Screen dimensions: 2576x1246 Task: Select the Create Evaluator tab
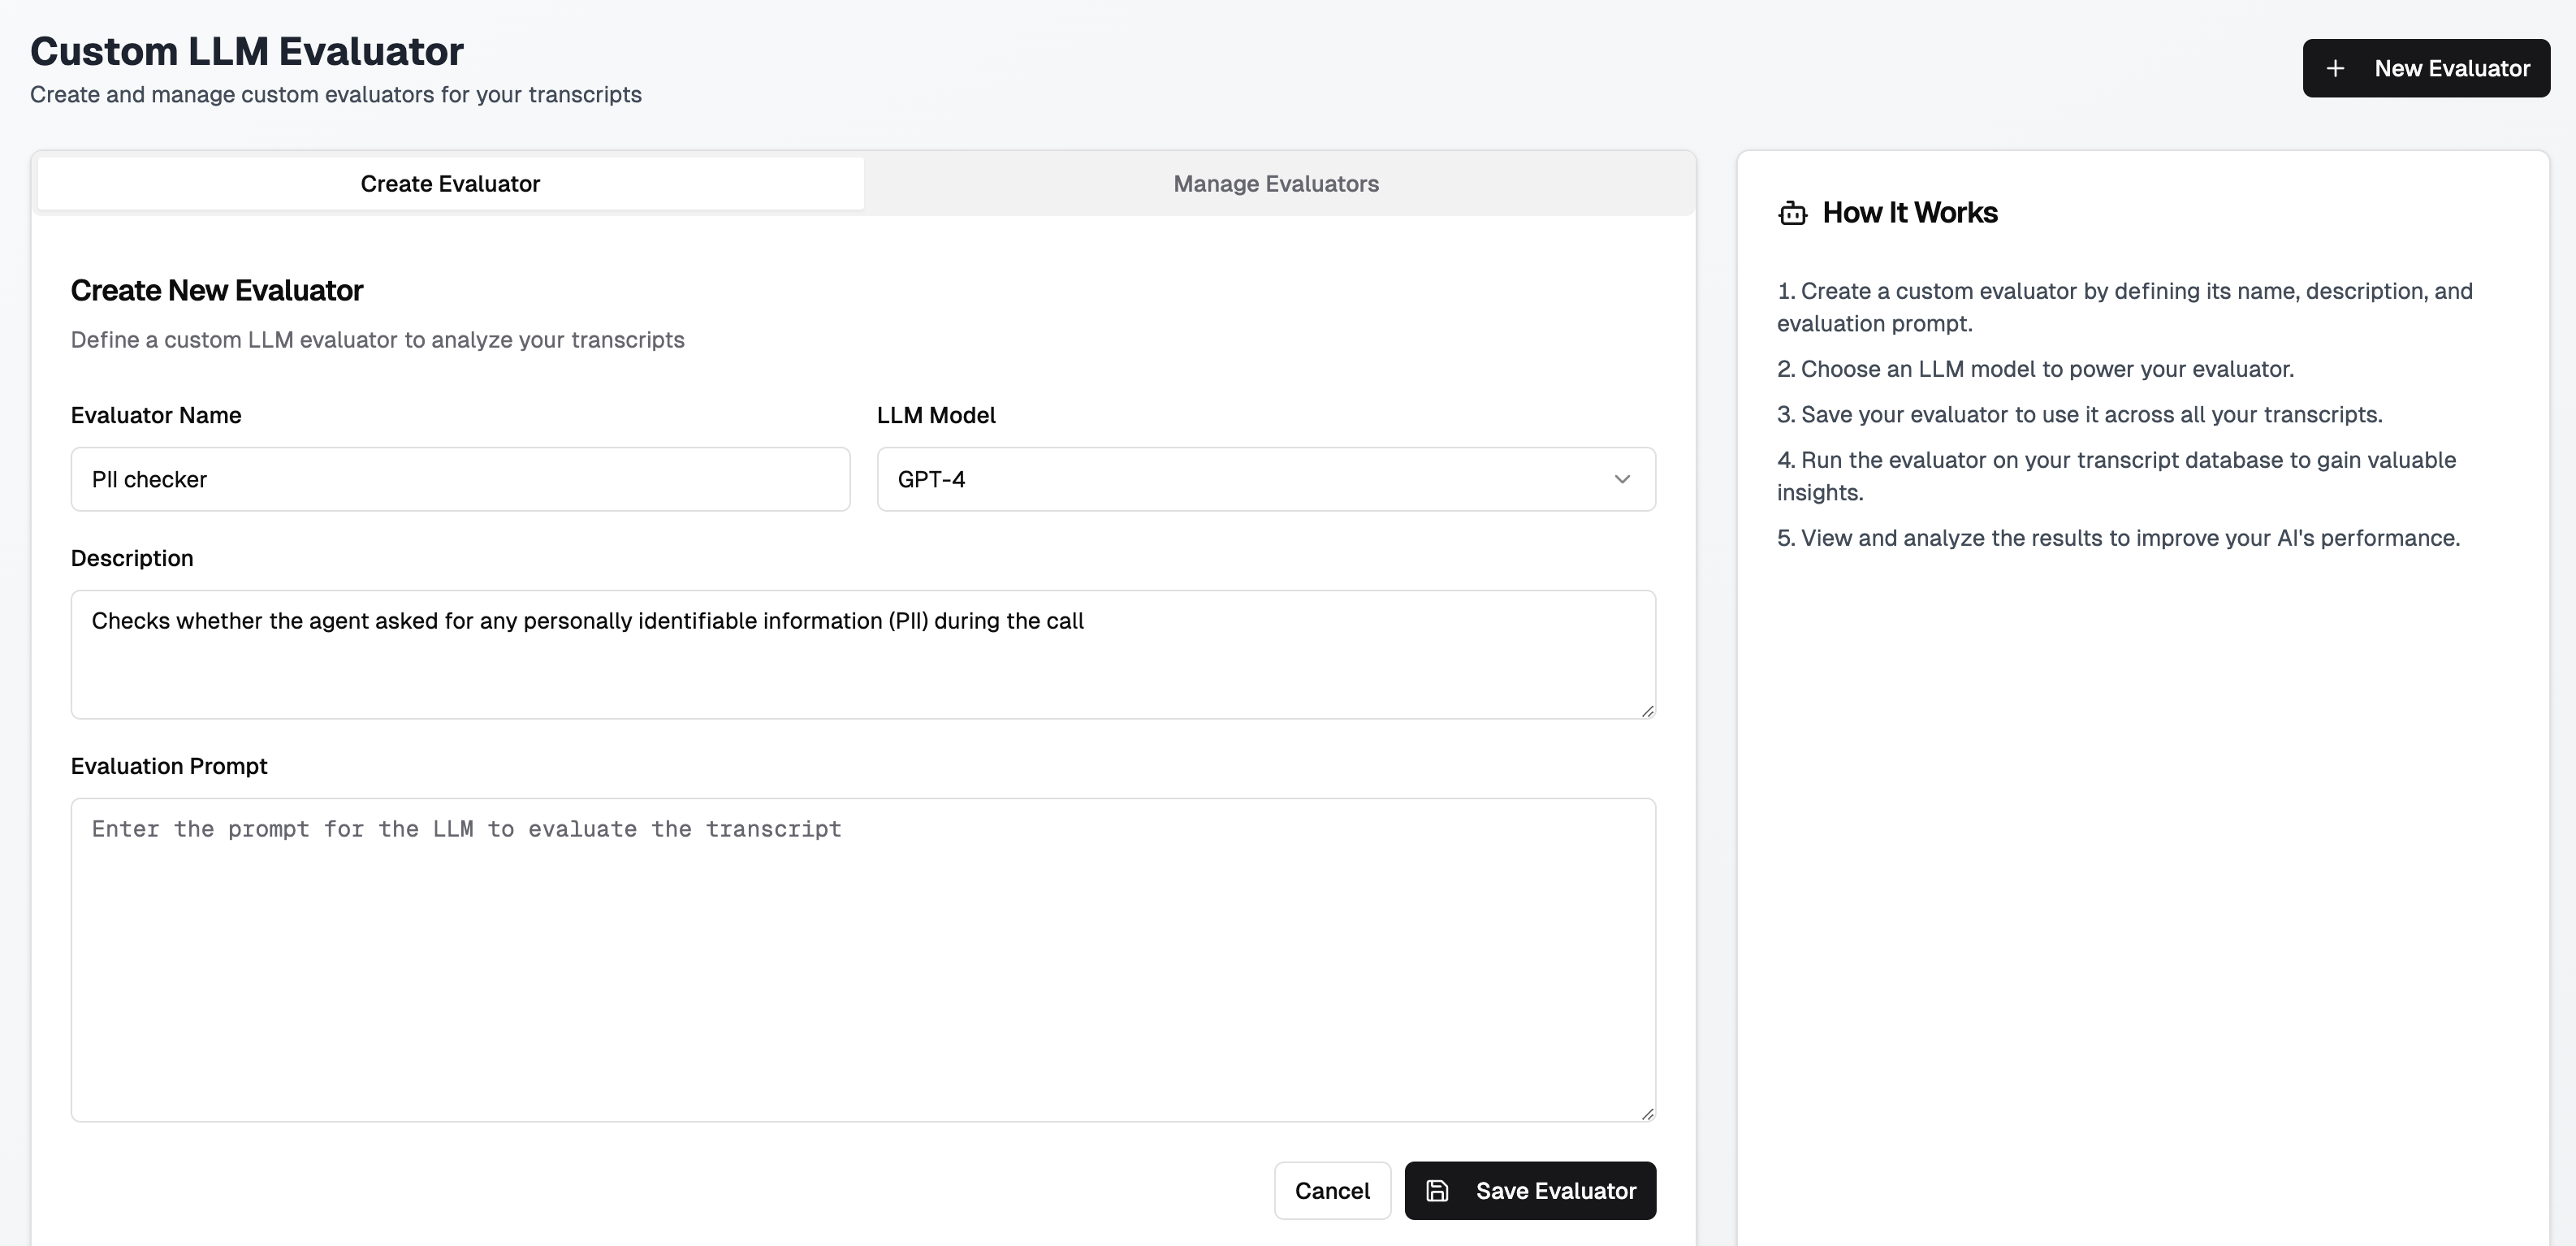coord(450,184)
